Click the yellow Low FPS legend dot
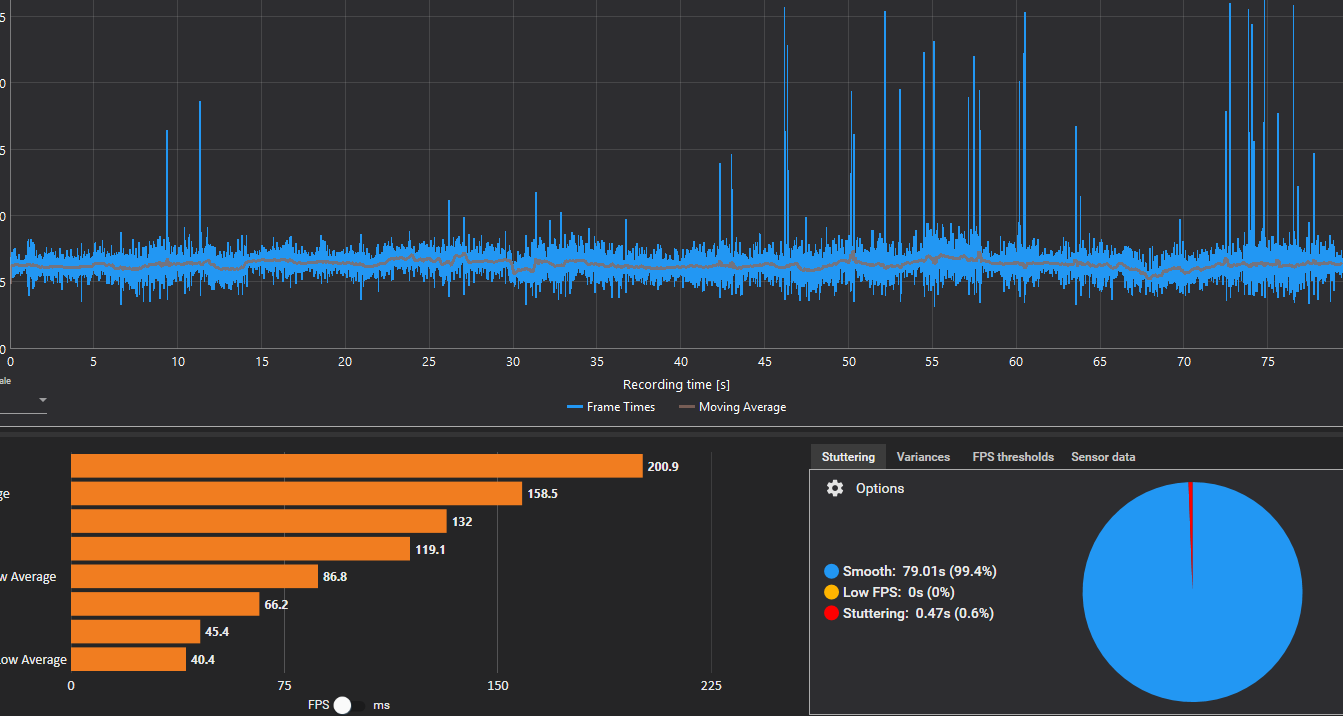This screenshot has width=1343, height=716. [x=831, y=592]
